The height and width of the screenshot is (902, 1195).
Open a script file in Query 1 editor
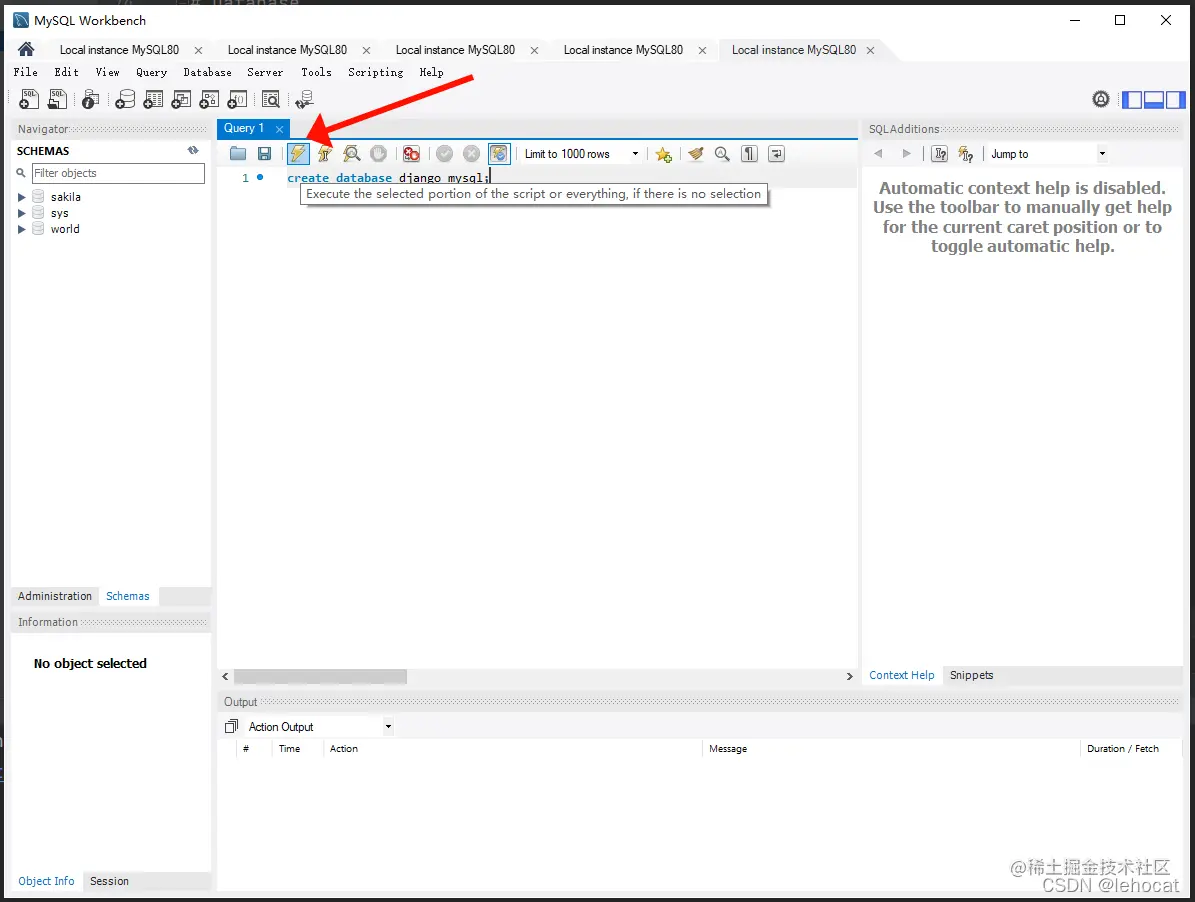238,154
